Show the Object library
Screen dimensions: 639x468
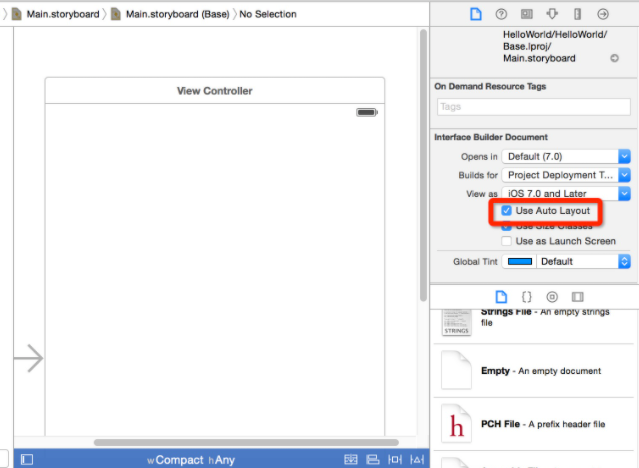tap(552, 297)
